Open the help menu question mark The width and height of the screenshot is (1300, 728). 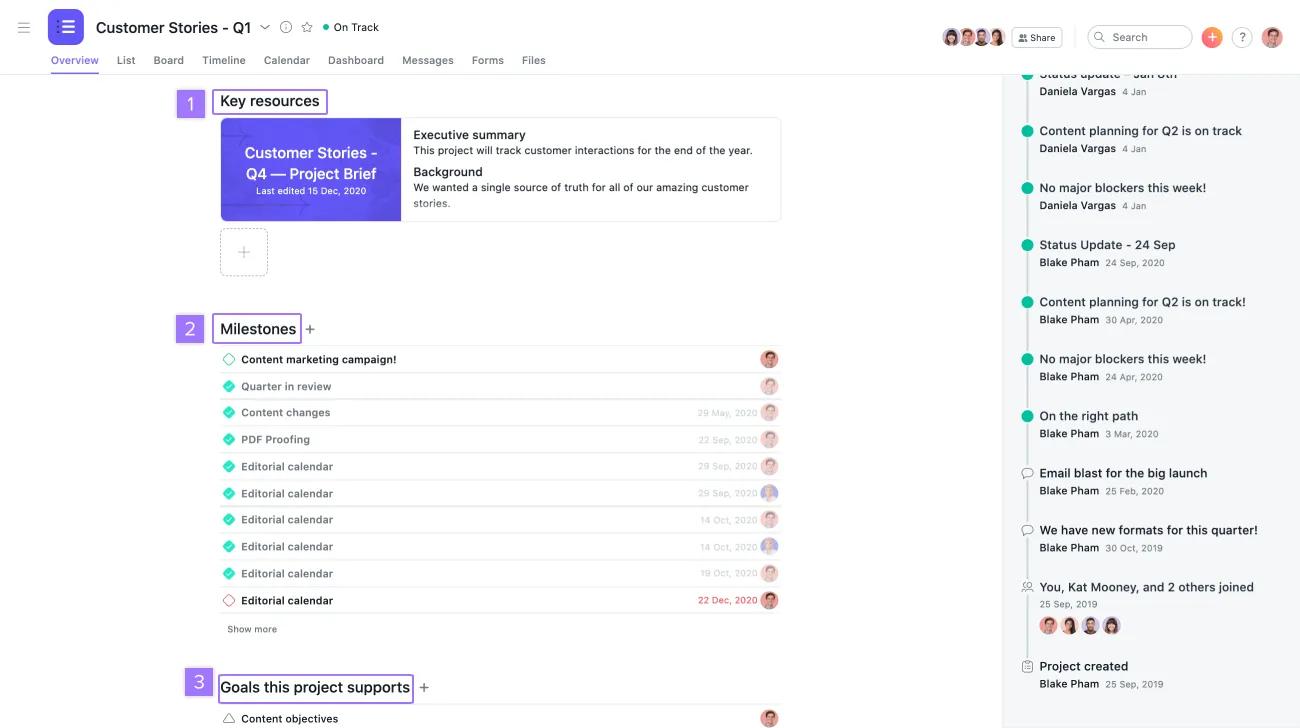coord(1242,37)
